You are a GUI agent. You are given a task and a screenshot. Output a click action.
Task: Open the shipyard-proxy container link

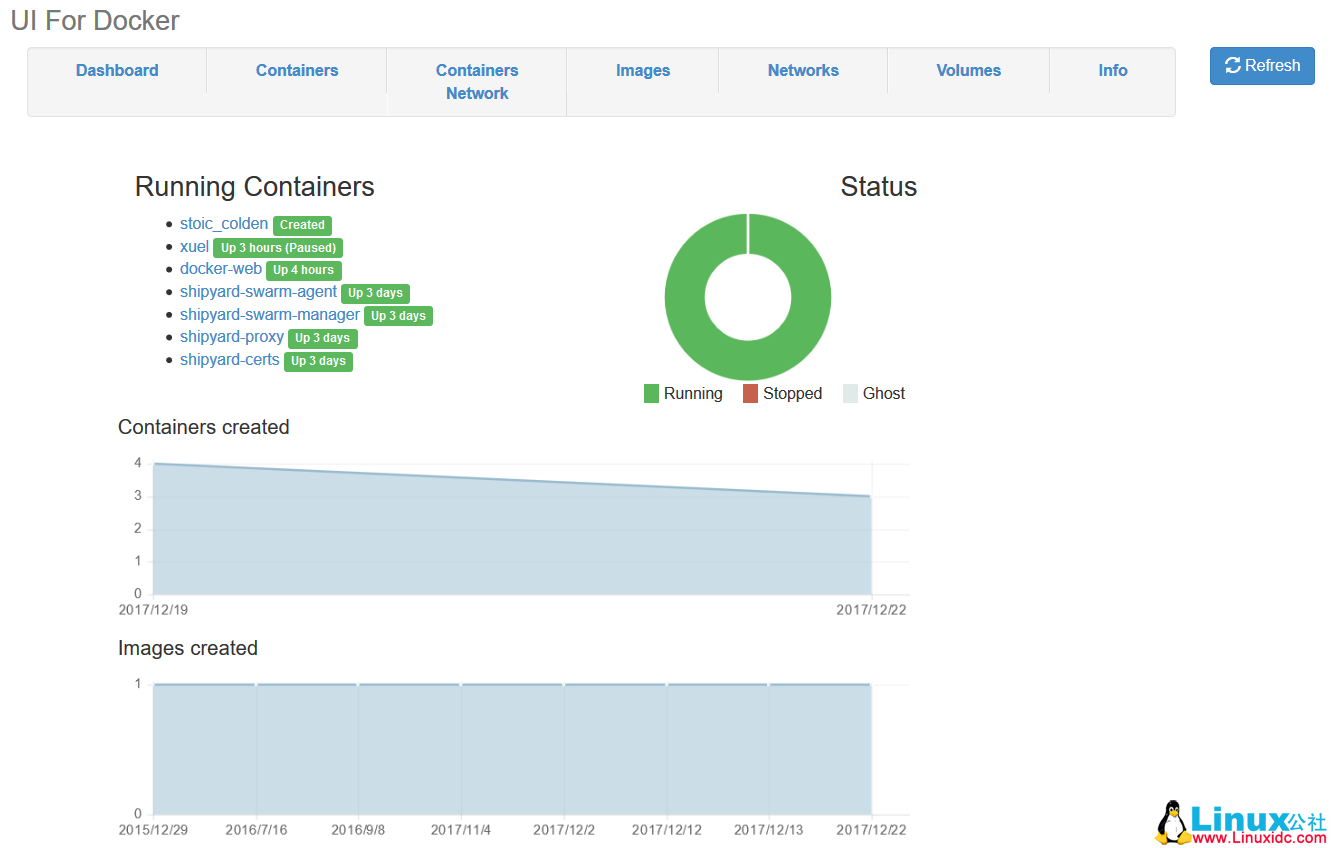pyautogui.click(x=232, y=337)
